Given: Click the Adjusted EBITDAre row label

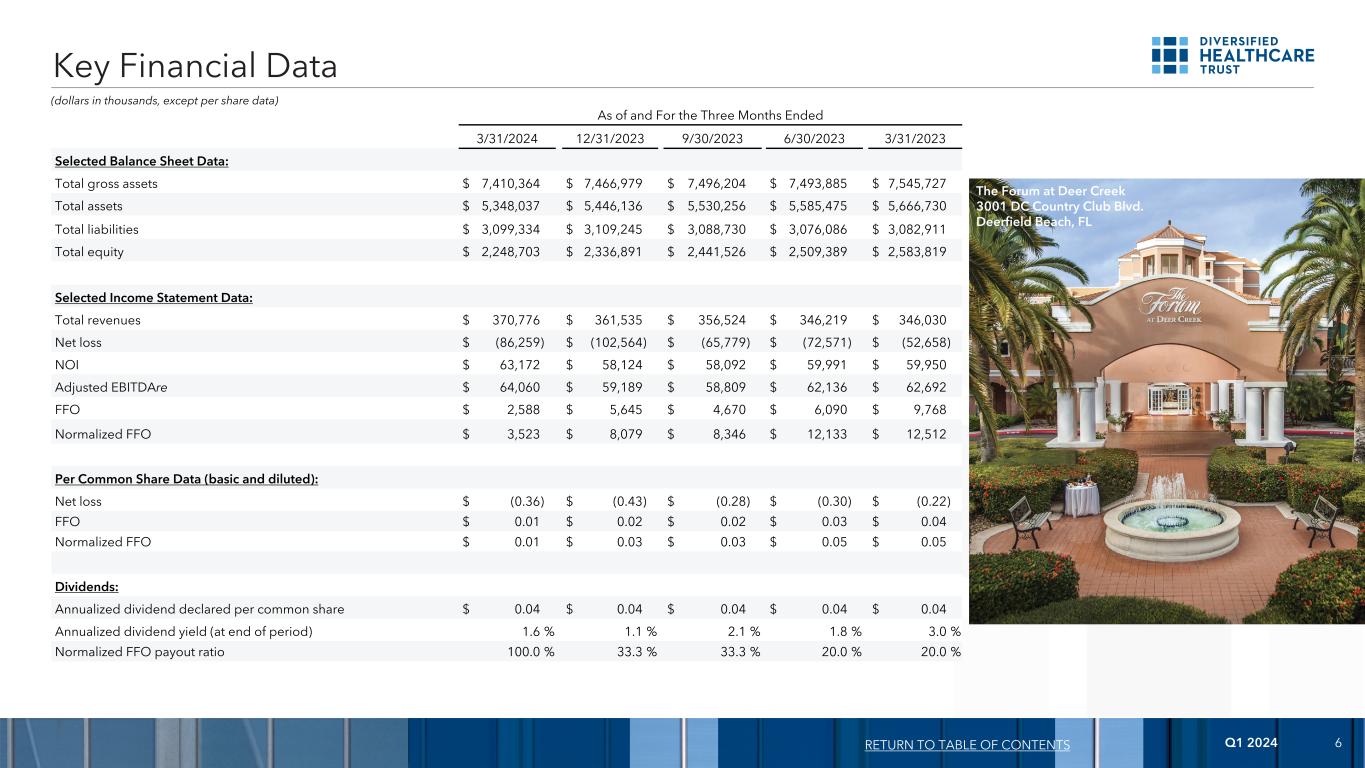Looking at the screenshot, I should 102,388.
